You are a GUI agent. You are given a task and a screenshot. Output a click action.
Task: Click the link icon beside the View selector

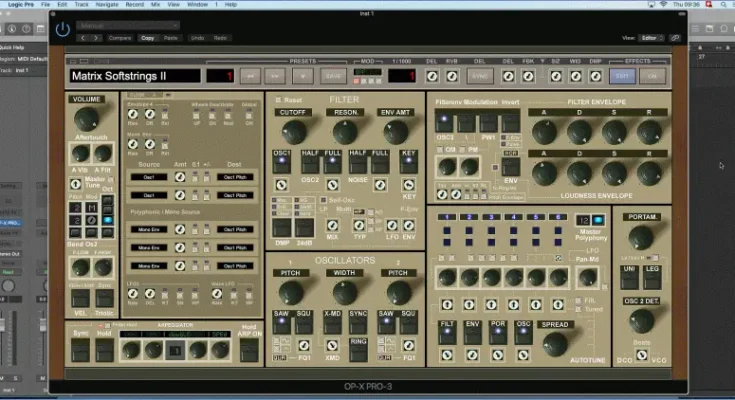pyautogui.click(x=676, y=37)
